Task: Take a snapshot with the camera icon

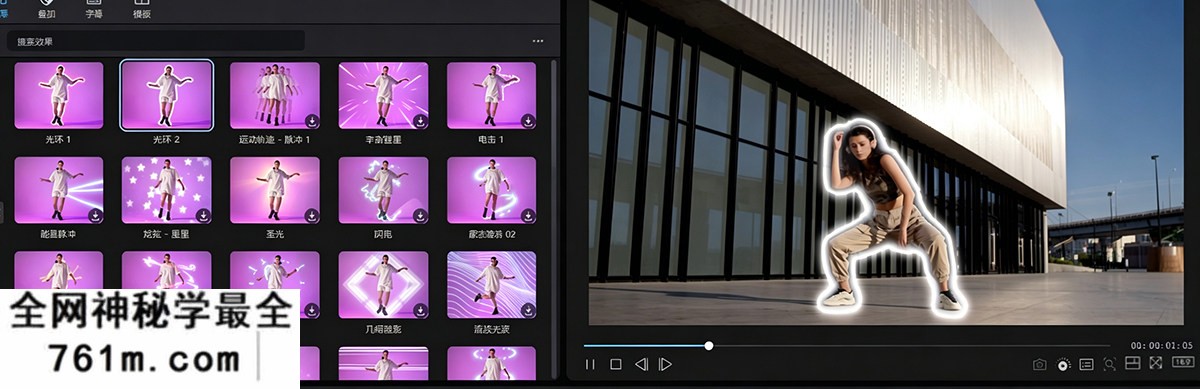Action: pos(1039,364)
